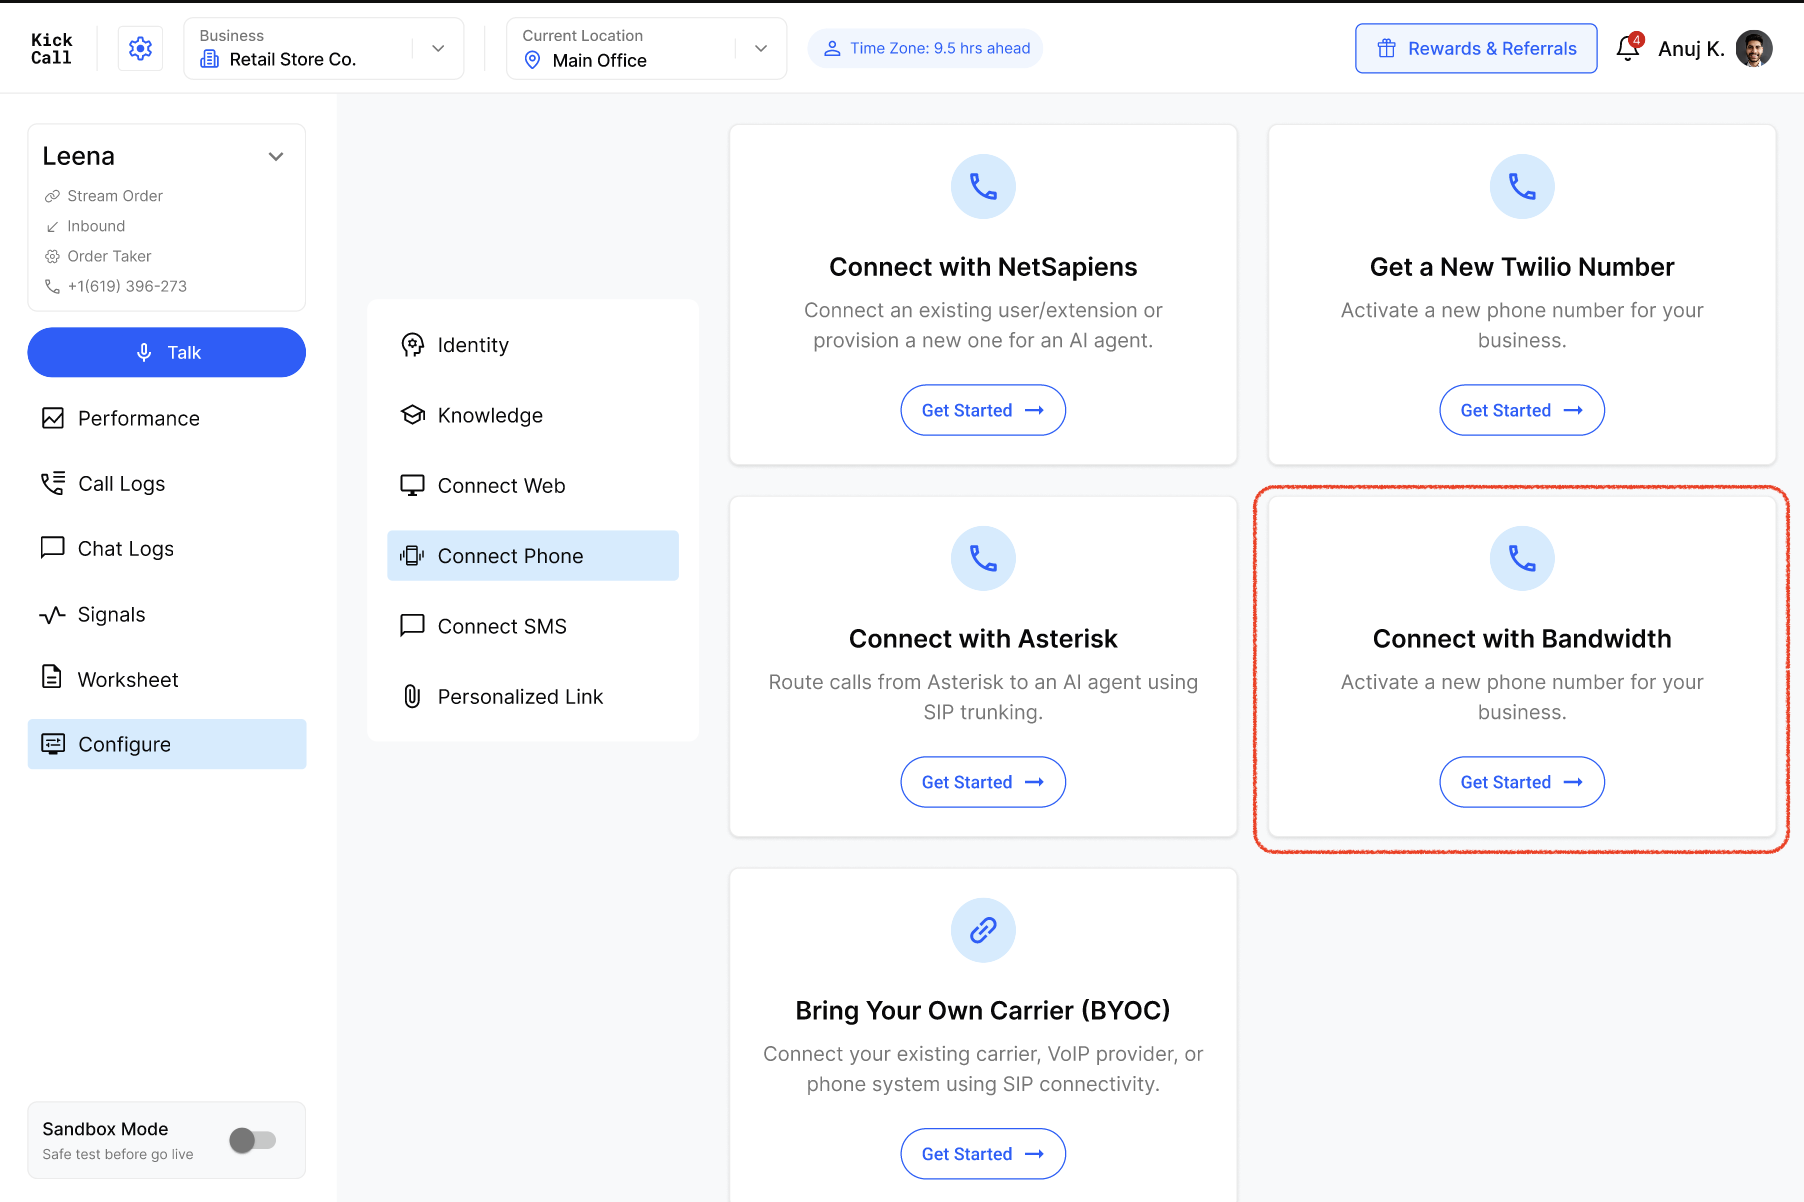Go to Call Logs
This screenshot has width=1804, height=1202.
point(167,483)
